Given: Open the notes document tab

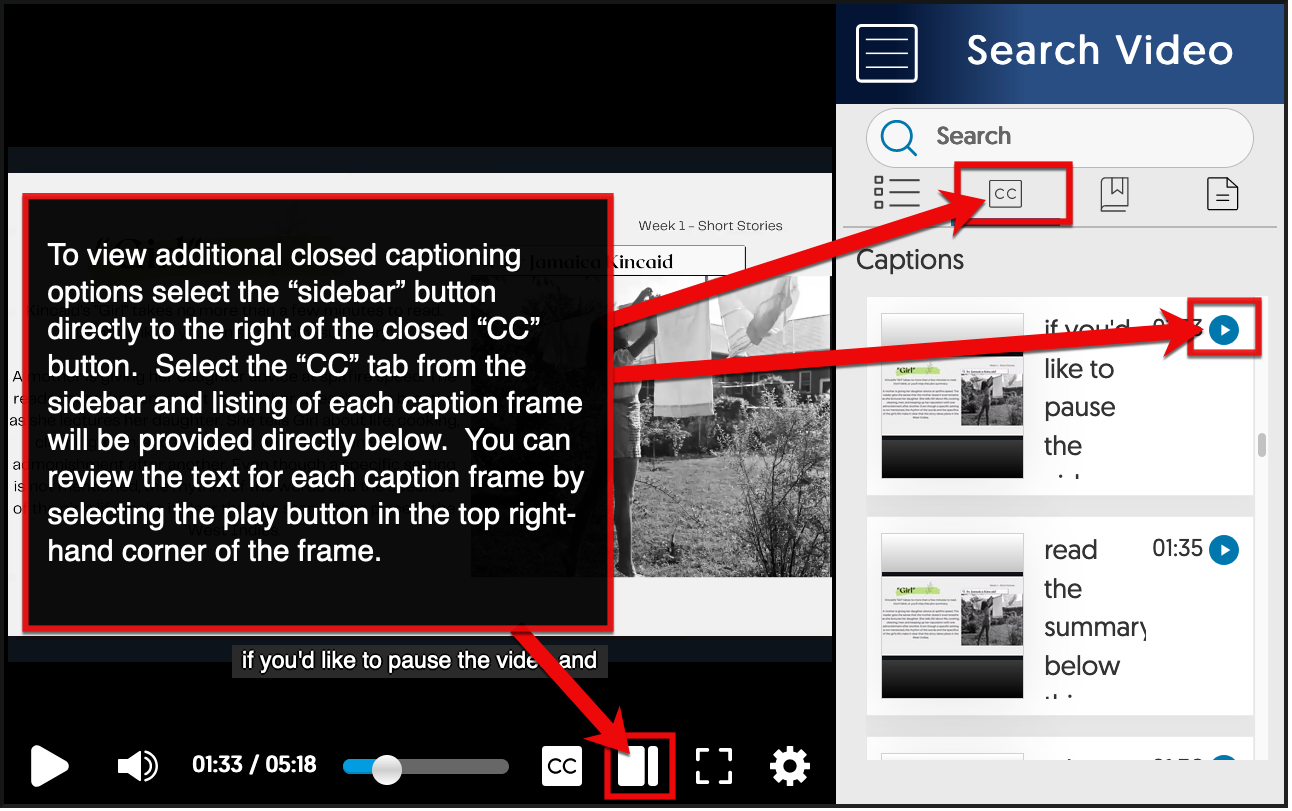Looking at the screenshot, I should point(1222,193).
